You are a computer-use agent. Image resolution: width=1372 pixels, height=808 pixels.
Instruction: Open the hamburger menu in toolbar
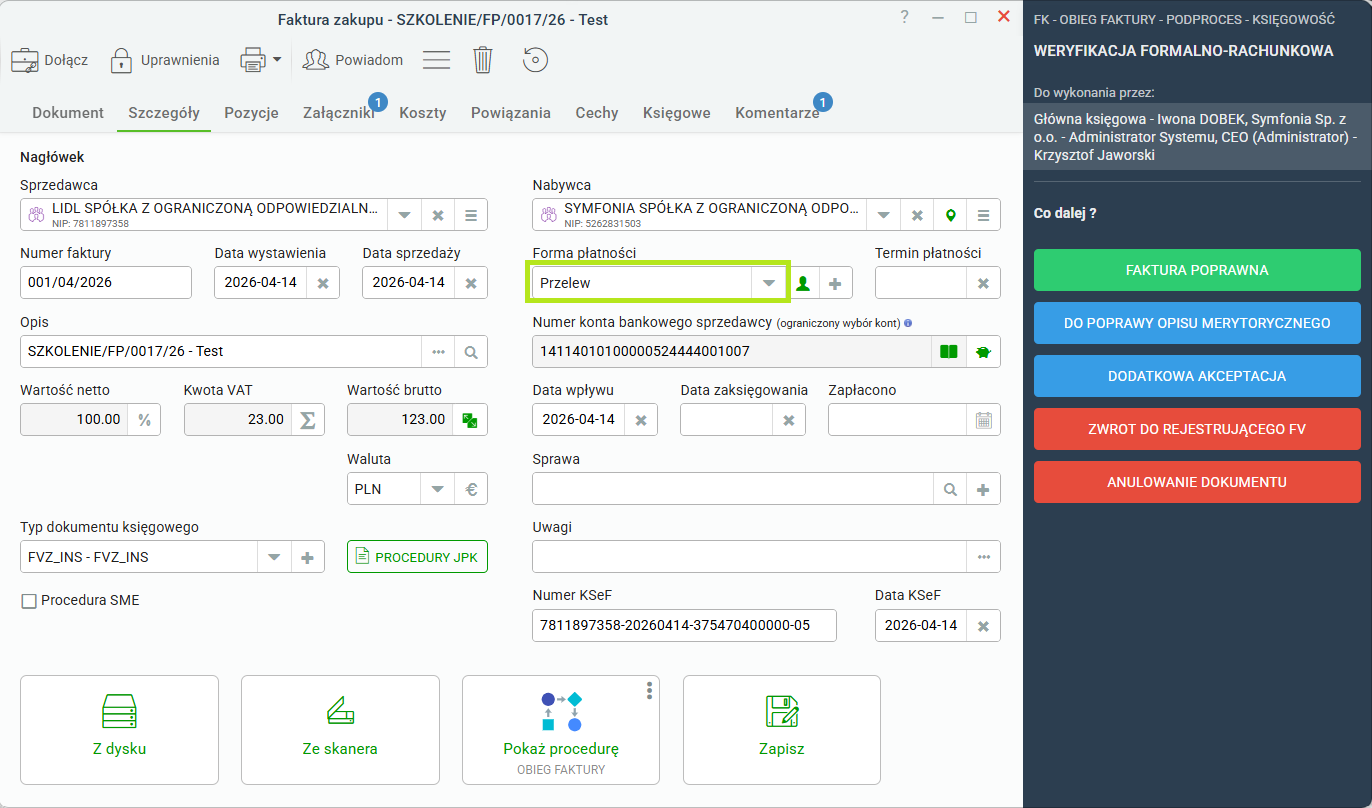click(x=436, y=60)
